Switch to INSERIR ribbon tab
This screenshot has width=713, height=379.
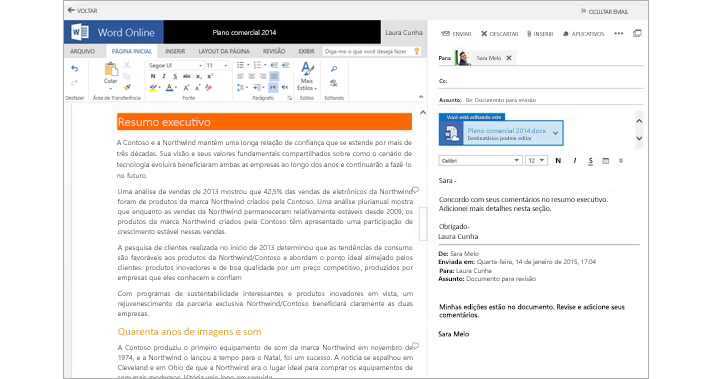(x=175, y=51)
